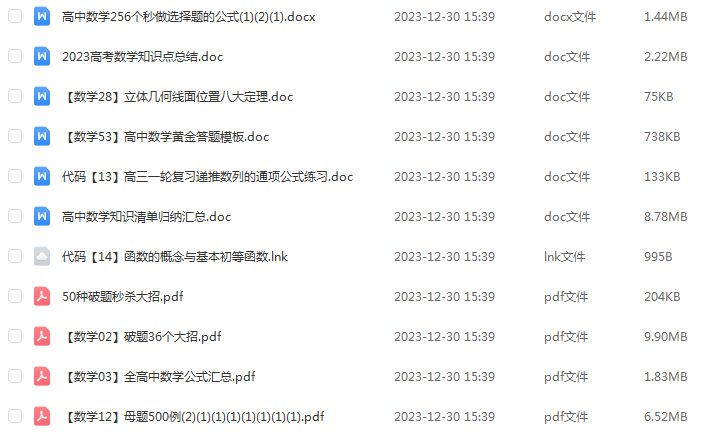Click the PDF icon for 50种破题秒杀大招.pdf
Image resolution: width=720 pixels, height=435 pixels.
(42, 296)
